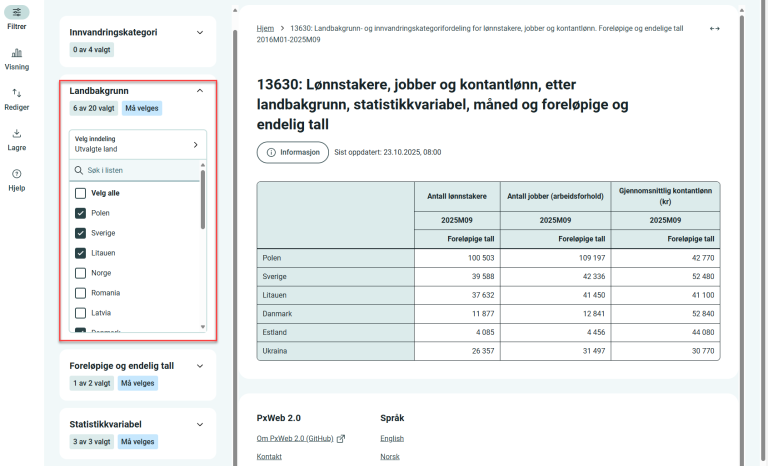Click the Sverige table row header

pyautogui.click(x=336, y=277)
